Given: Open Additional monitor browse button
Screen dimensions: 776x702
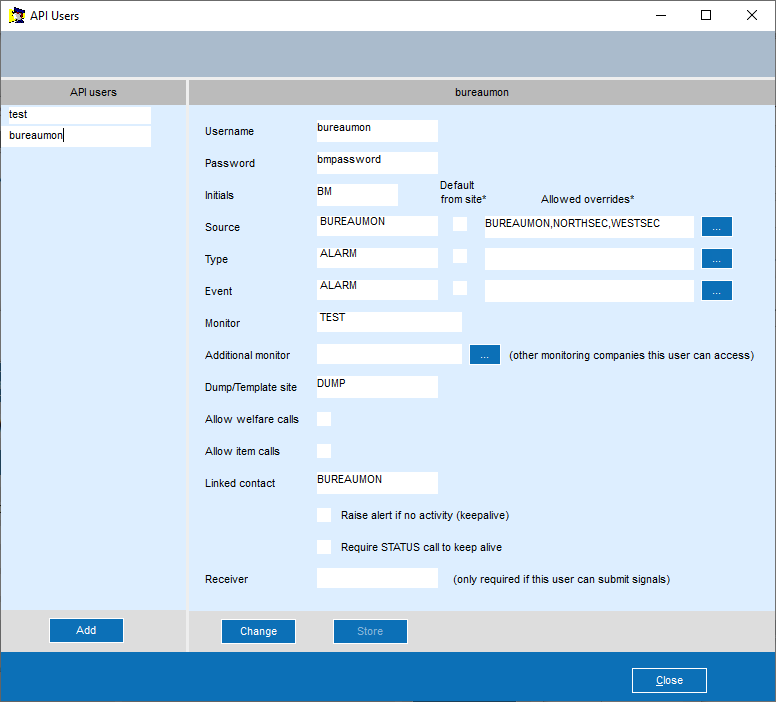Looking at the screenshot, I should pos(485,354).
